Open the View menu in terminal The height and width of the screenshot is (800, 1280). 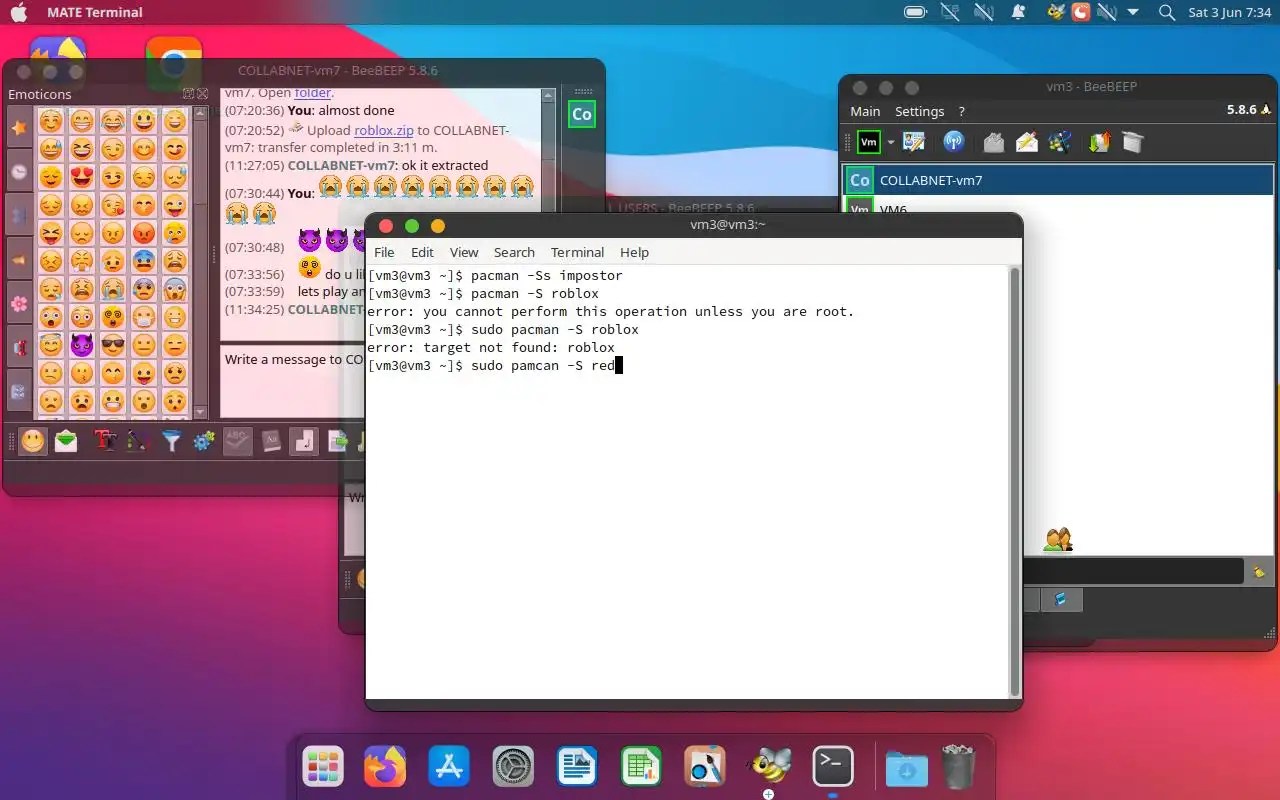click(464, 252)
